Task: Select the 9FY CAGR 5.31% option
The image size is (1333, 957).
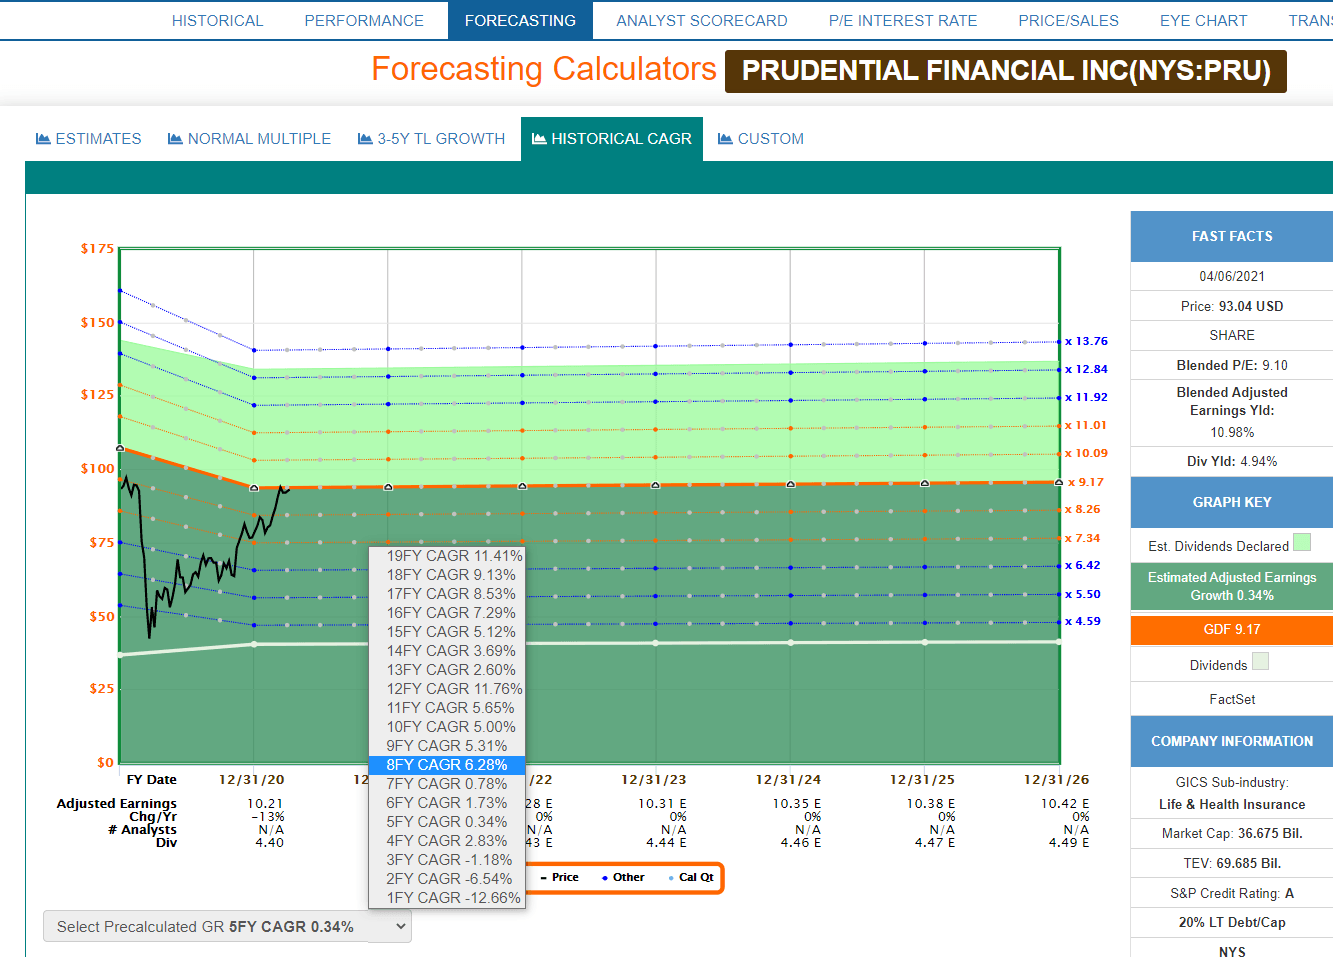Action: click(x=447, y=746)
